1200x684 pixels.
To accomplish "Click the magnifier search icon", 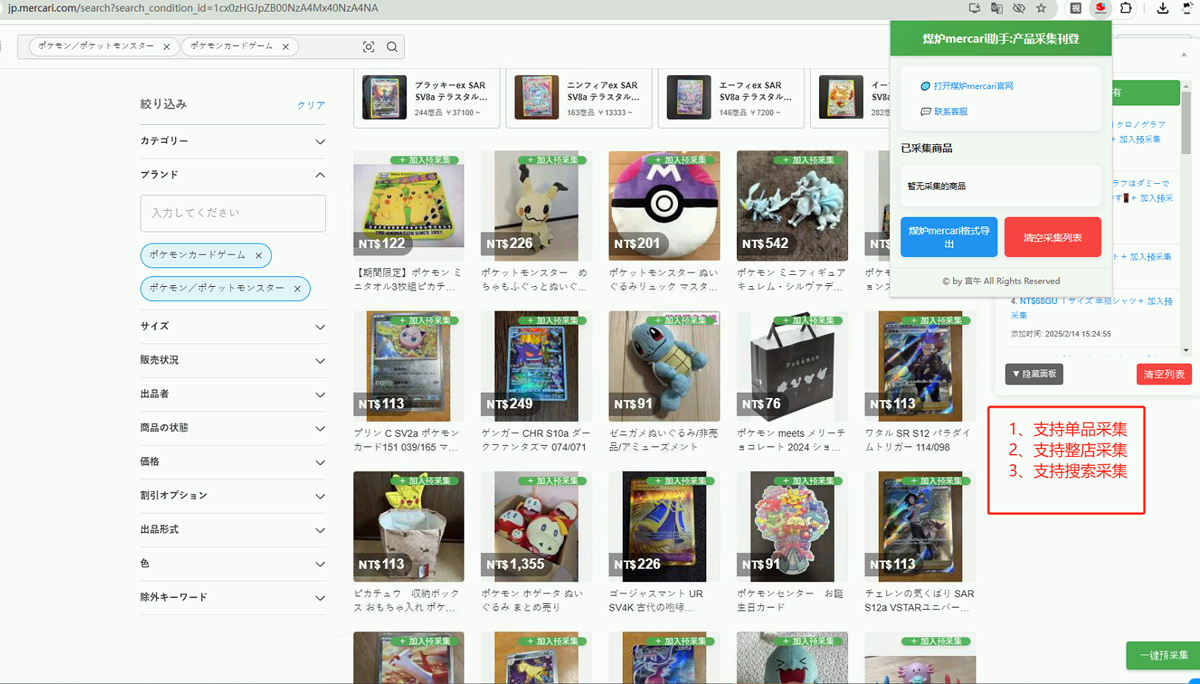I will pos(391,46).
